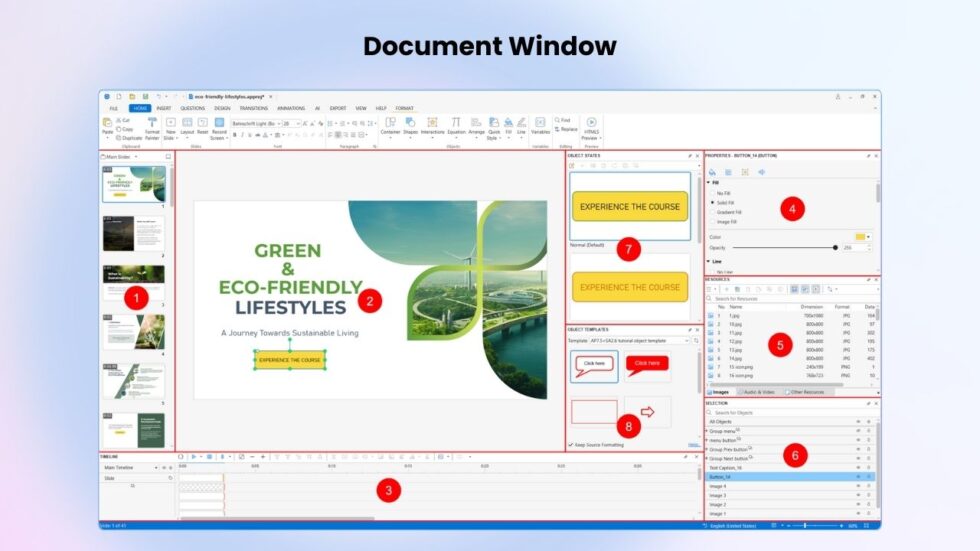
Task: Click the Fill bucket icon in ribbon
Action: pos(508,122)
